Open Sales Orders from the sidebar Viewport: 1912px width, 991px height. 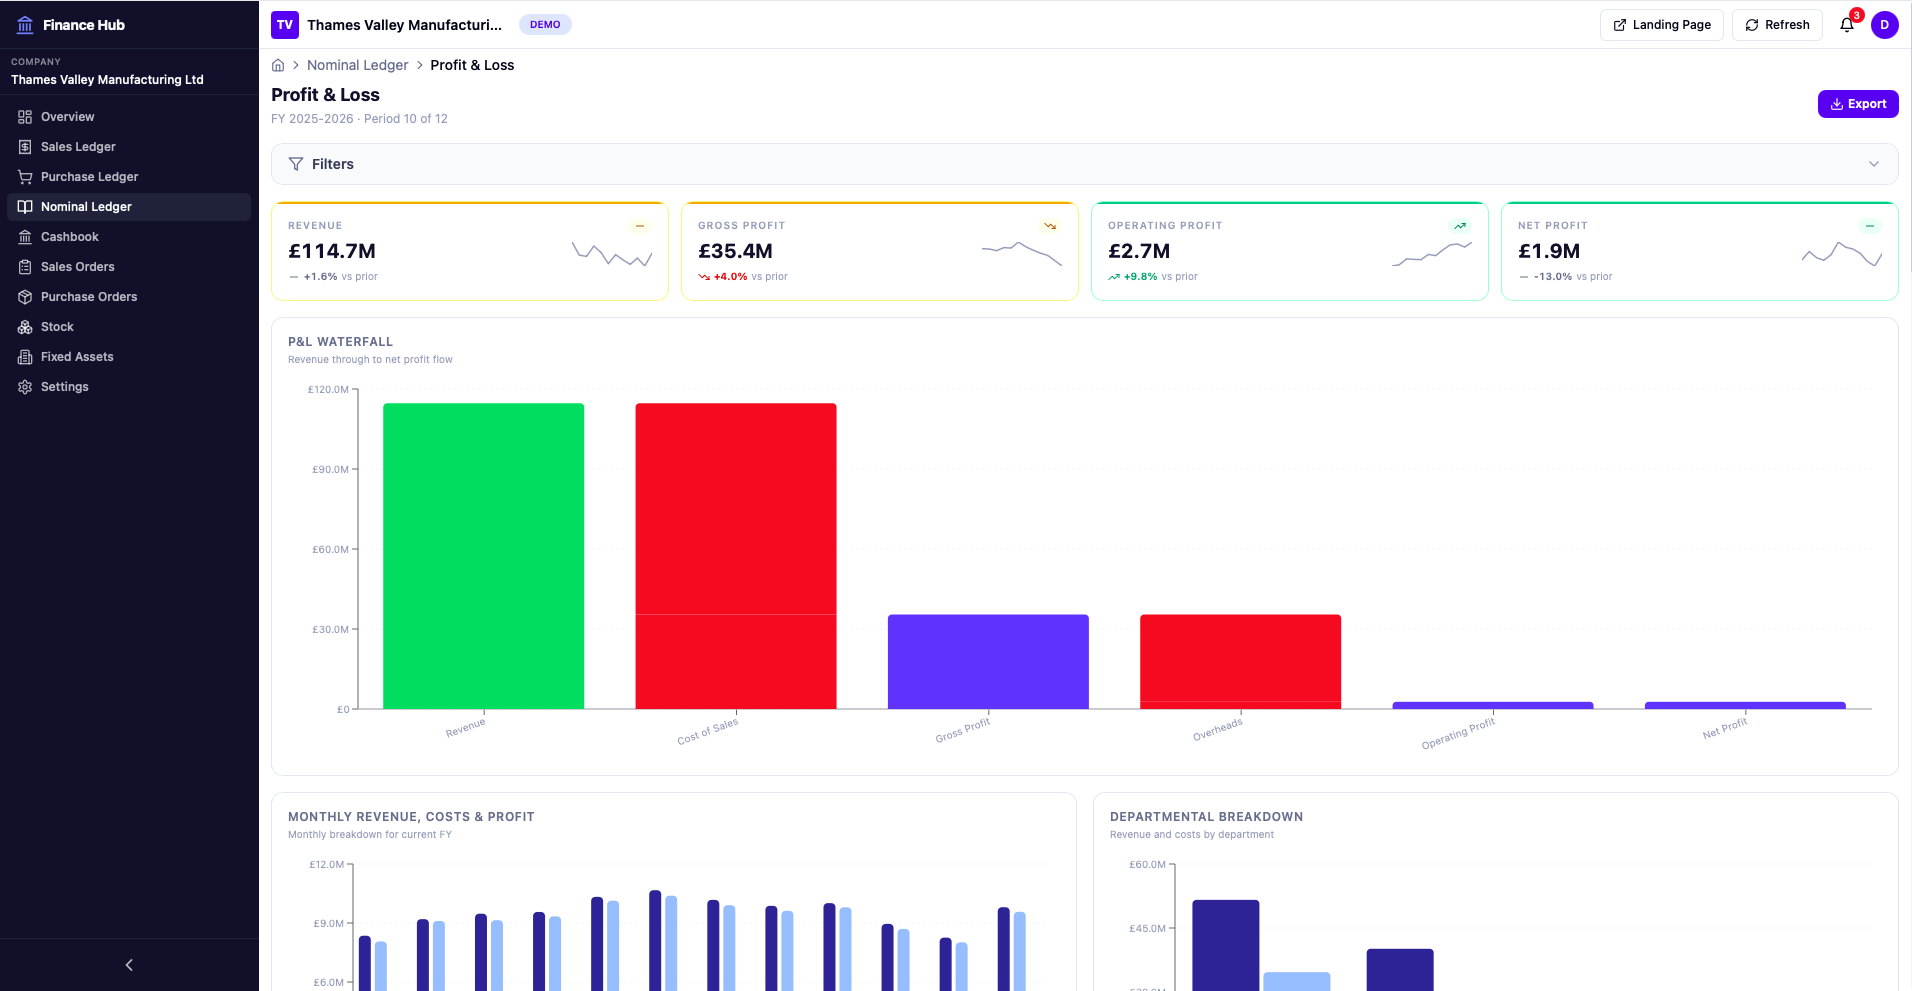click(x=77, y=267)
